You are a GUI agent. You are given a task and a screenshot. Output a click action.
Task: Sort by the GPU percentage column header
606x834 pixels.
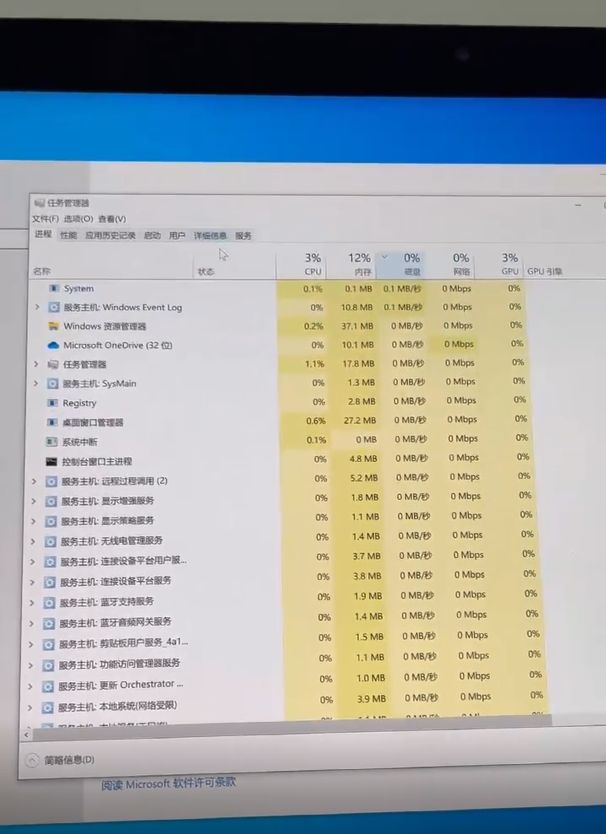point(500,264)
